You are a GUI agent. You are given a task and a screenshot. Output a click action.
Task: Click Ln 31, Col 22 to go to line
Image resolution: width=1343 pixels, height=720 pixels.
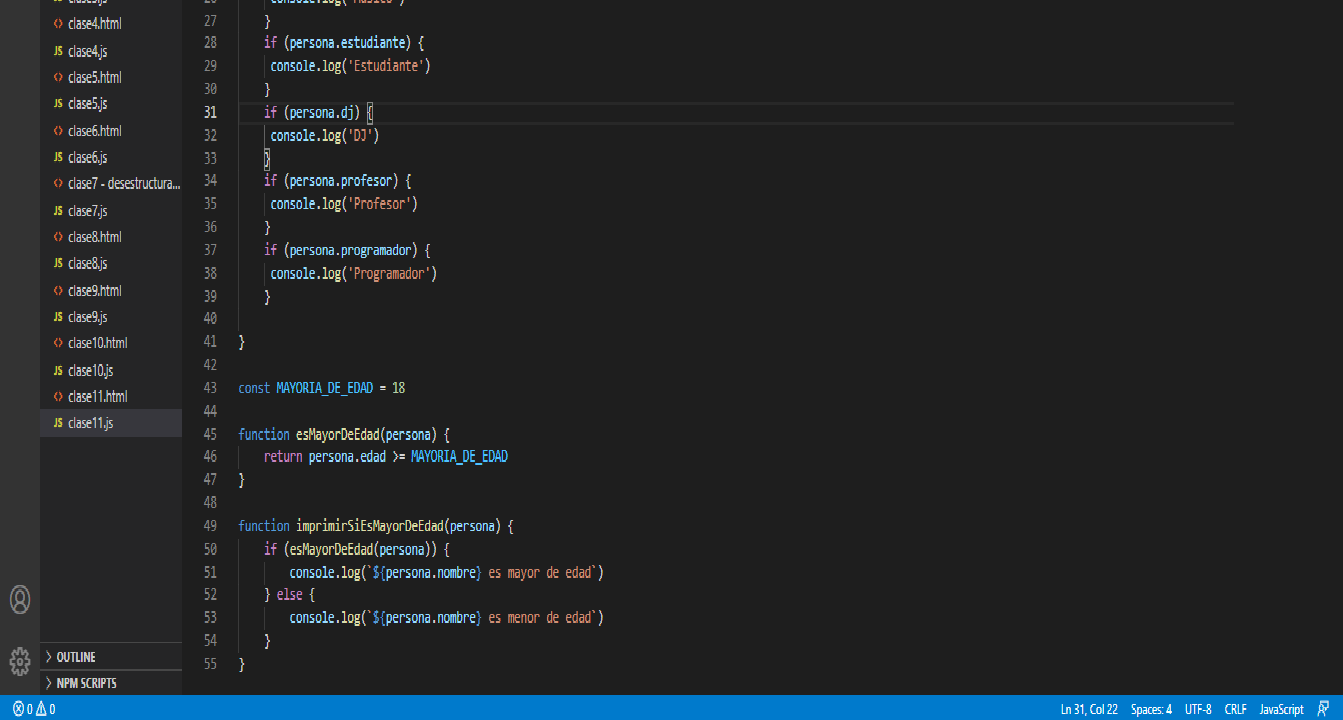[1089, 709]
